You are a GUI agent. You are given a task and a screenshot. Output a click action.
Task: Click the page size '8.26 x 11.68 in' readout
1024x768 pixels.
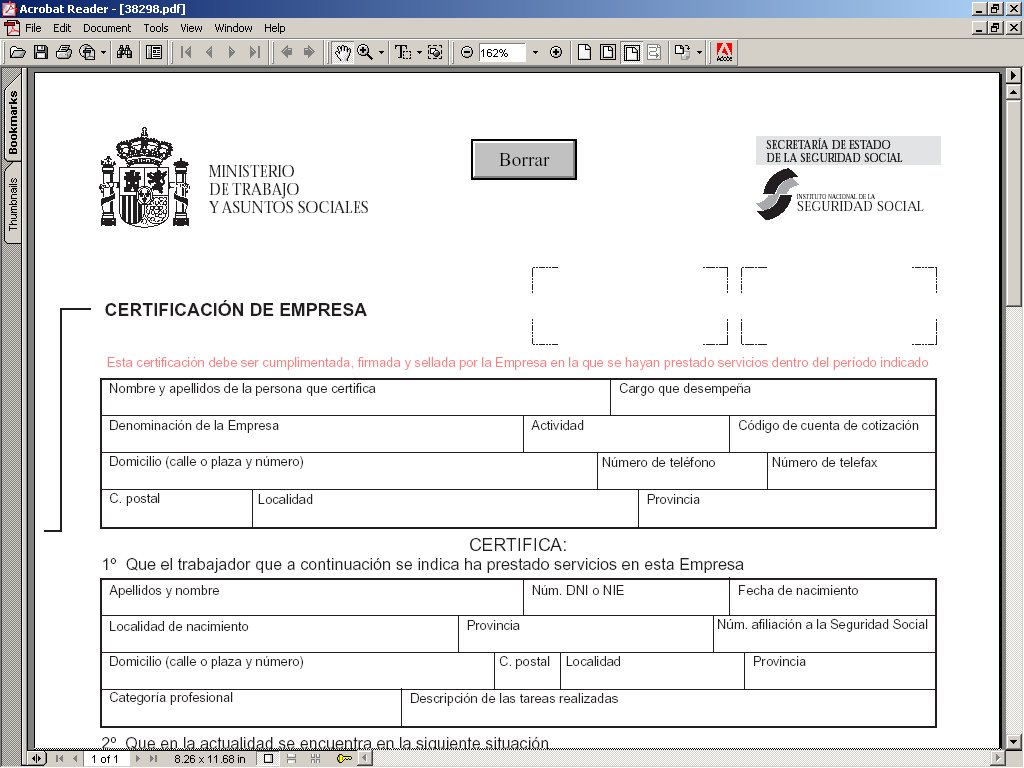coord(210,758)
